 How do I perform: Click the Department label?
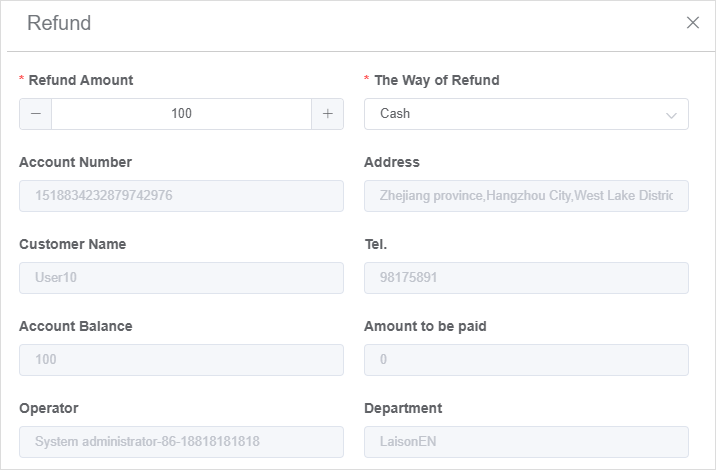click(x=403, y=408)
